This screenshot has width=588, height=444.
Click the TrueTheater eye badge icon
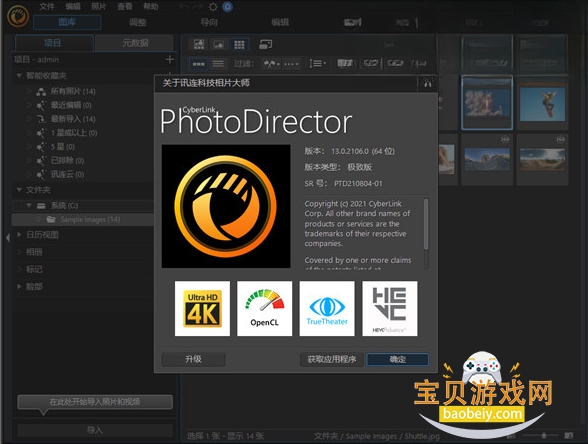(x=327, y=308)
